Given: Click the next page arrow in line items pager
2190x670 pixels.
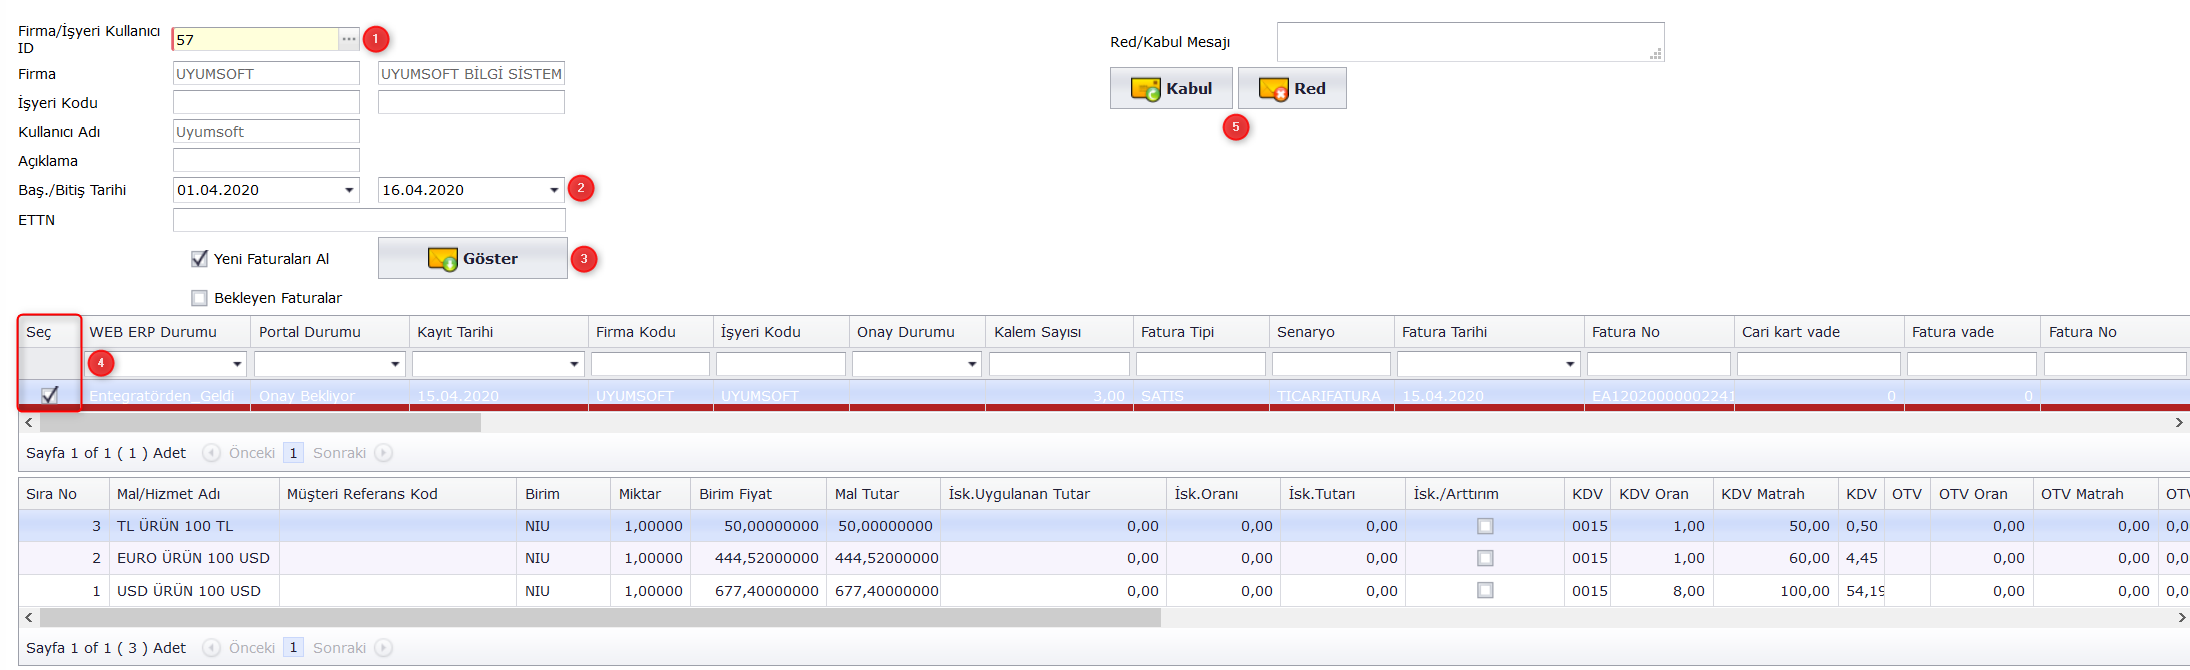Looking at the screenshot, I should tap(384, 648).
